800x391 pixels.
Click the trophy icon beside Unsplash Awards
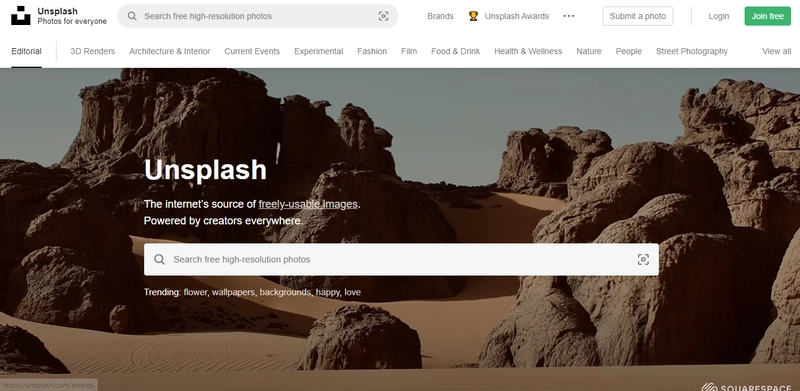[x=473, y=16]
